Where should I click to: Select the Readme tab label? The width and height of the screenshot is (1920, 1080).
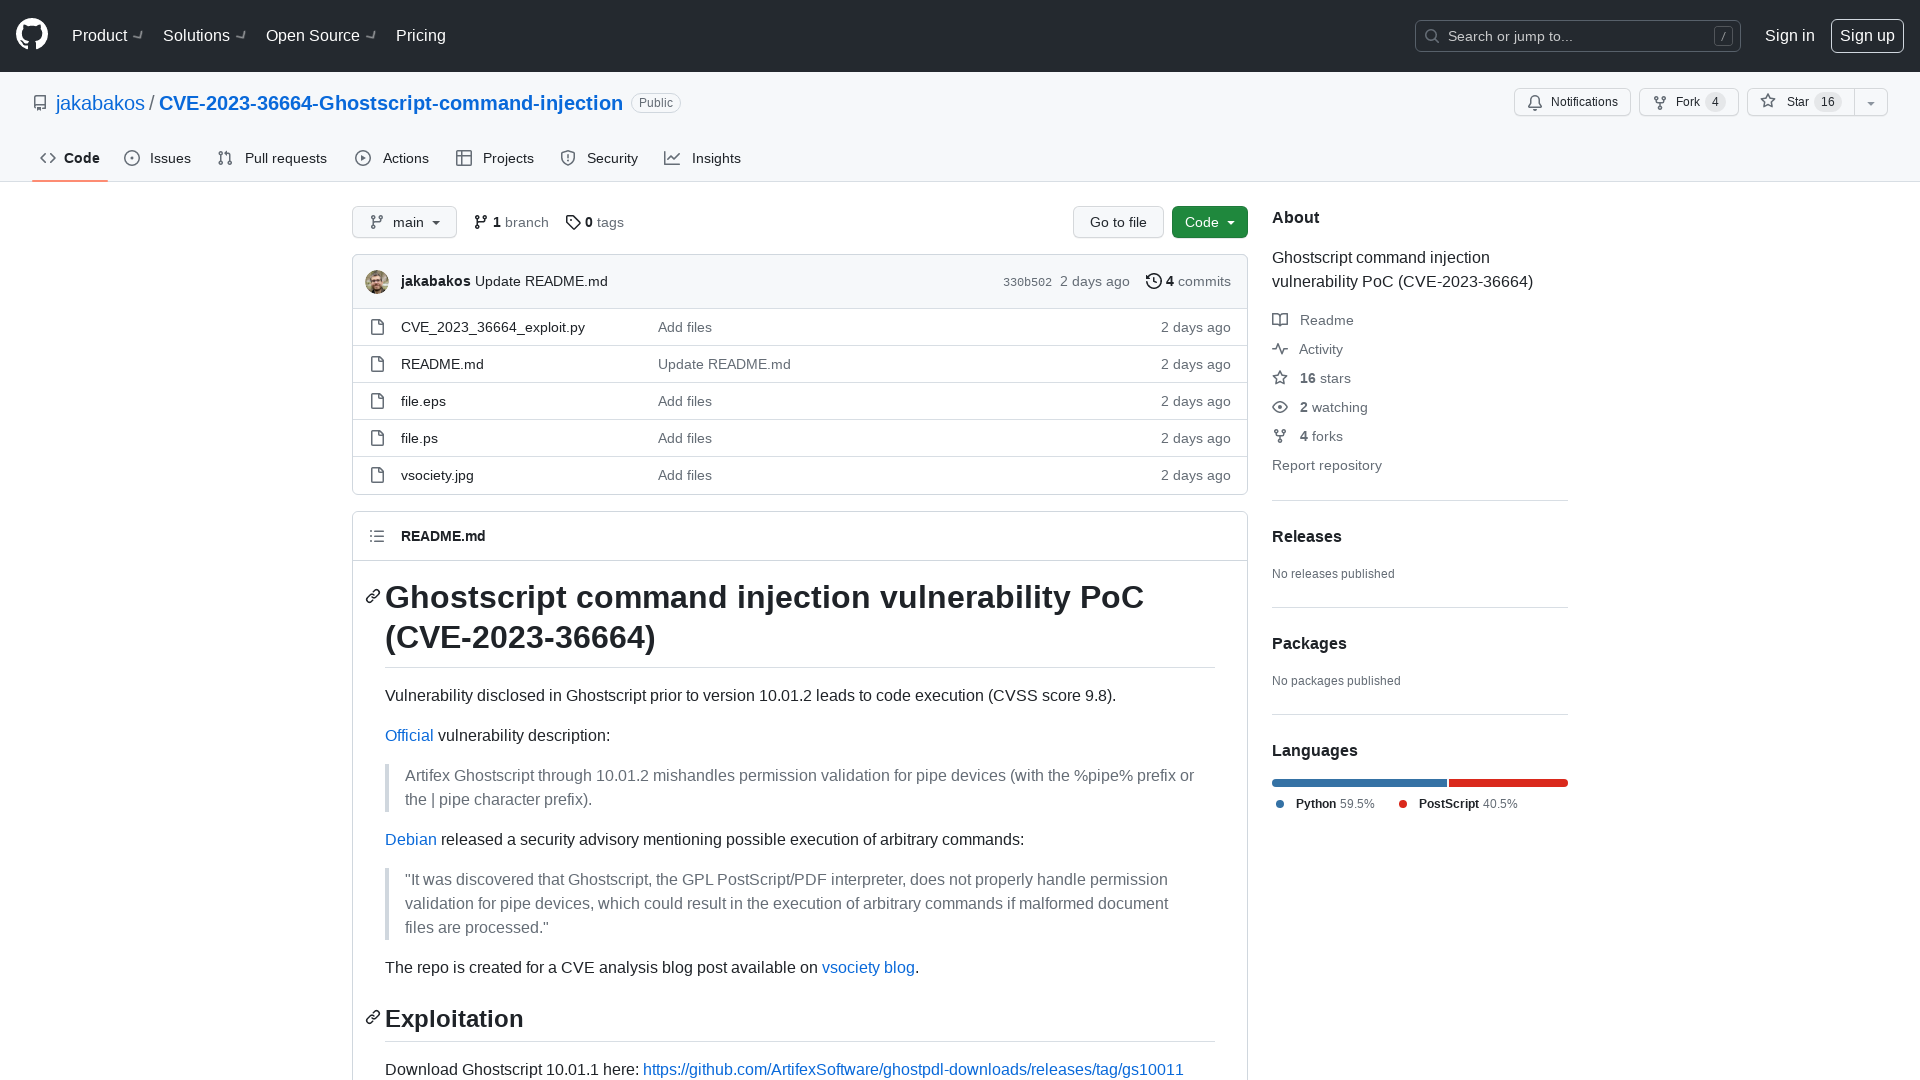(1327, 320)
